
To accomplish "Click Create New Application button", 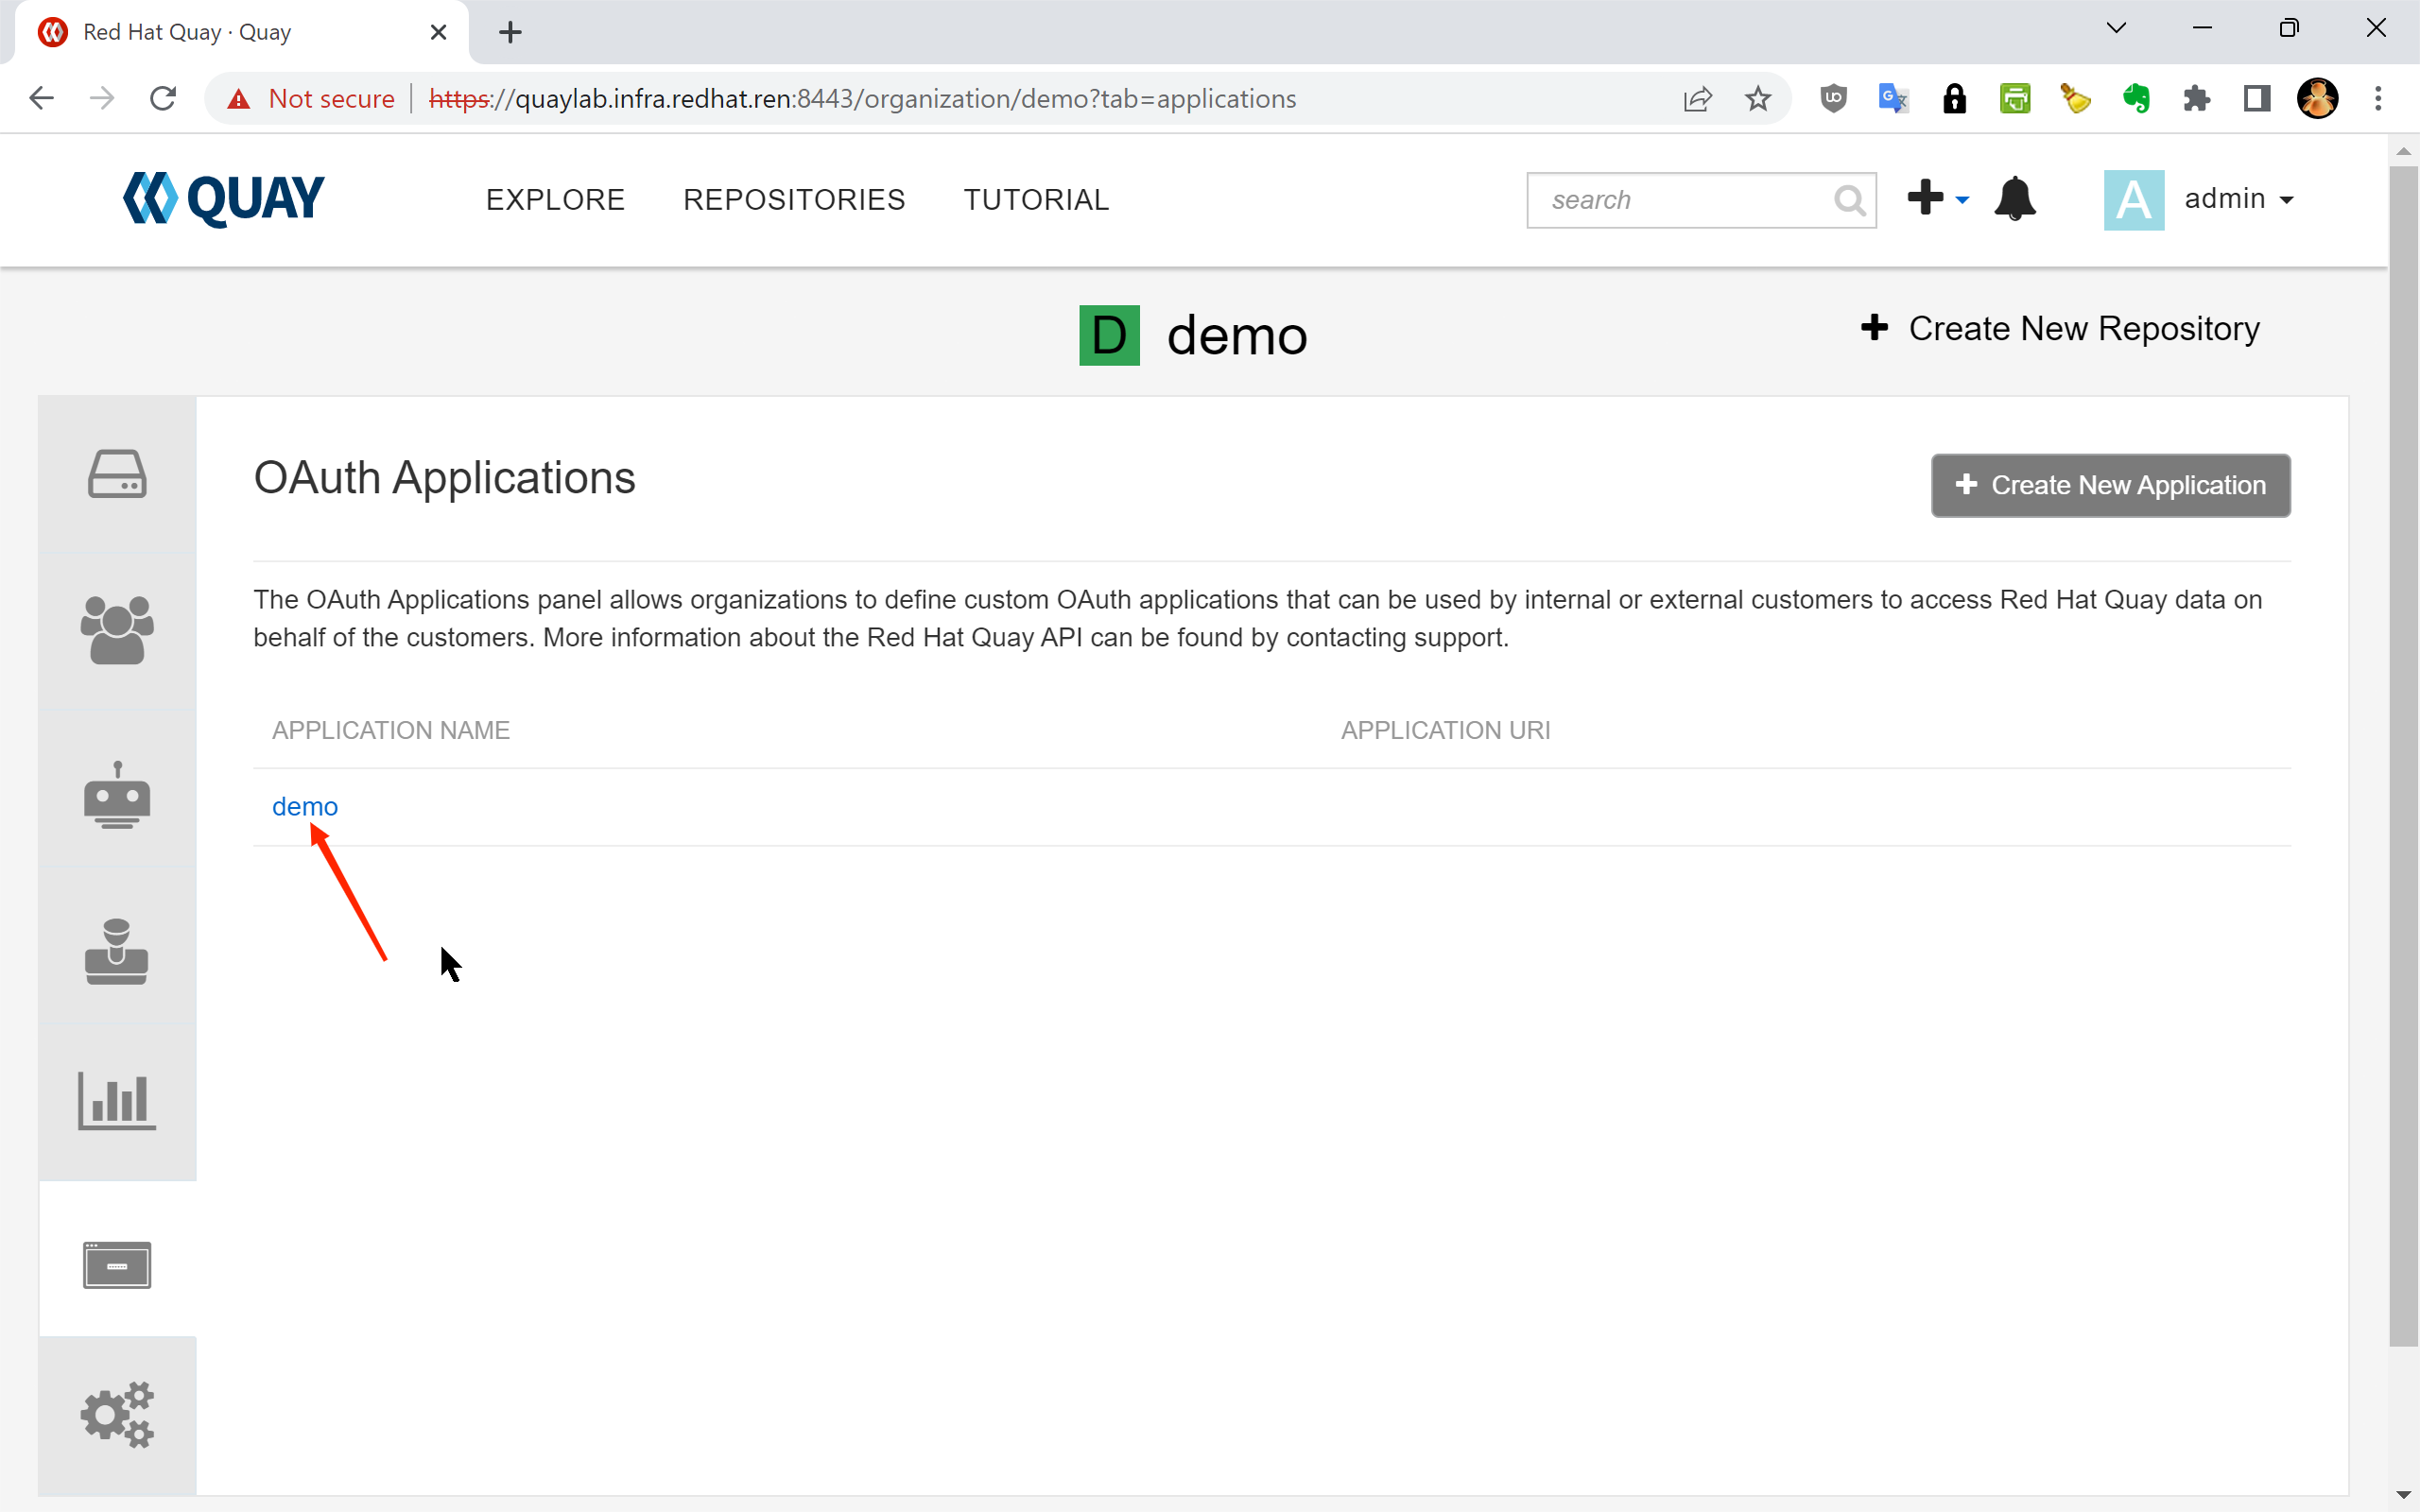I will click(2110, 485).
